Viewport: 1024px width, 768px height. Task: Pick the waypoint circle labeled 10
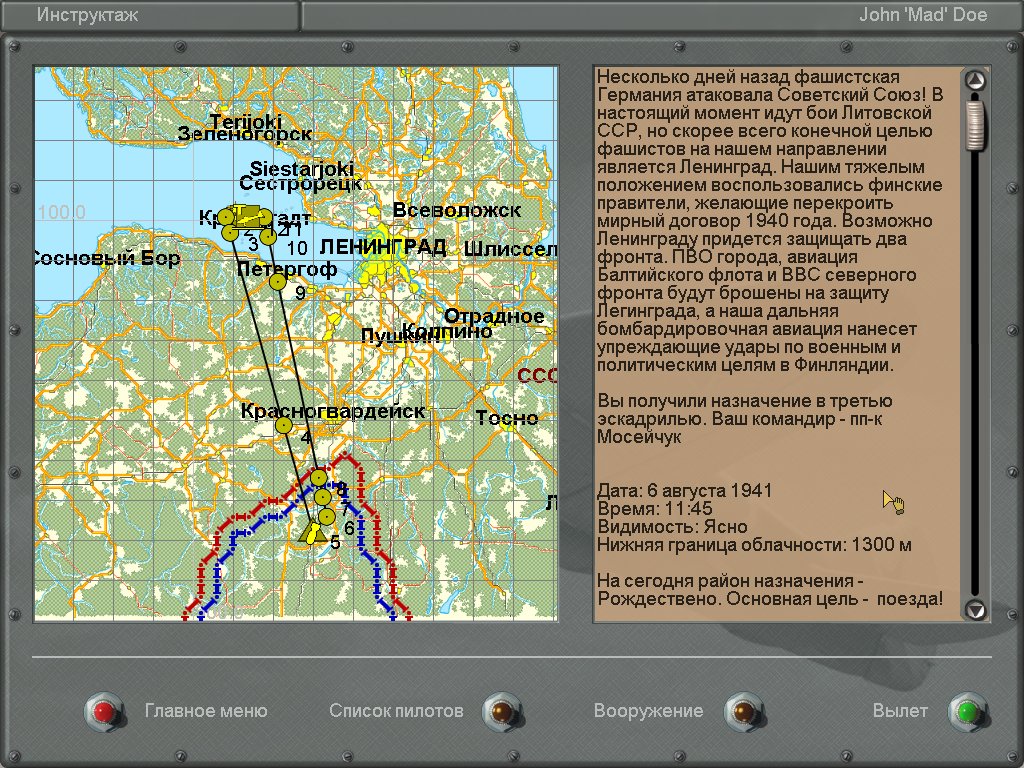268,237
